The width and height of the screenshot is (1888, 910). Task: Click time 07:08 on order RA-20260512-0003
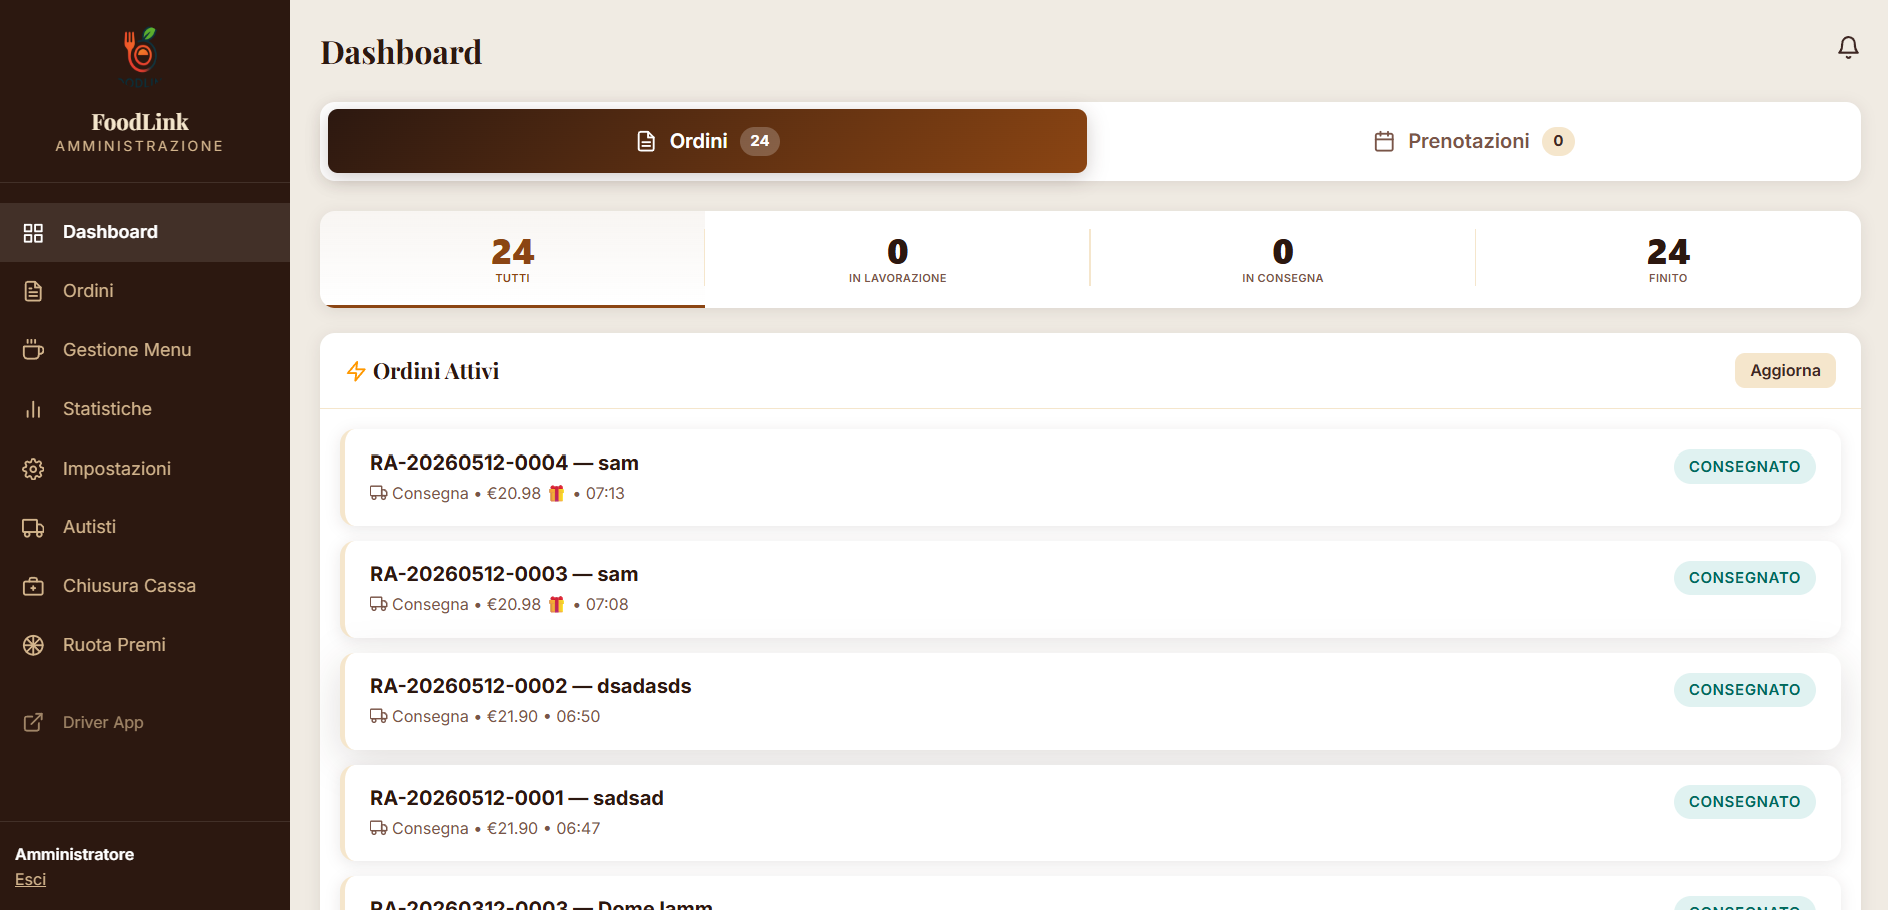(x=607, y=604)
